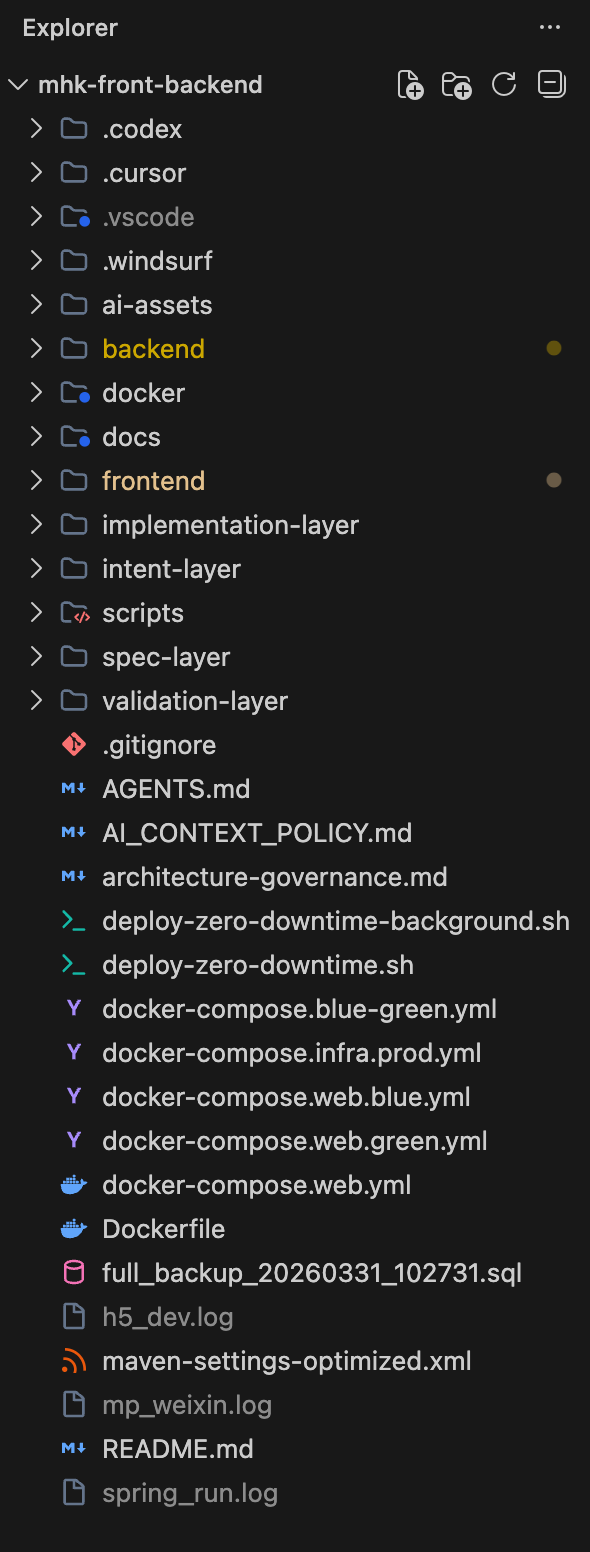Screen dimensions: 590x1552
Task: Select the README.md file
Action: tap(178, 1449)
